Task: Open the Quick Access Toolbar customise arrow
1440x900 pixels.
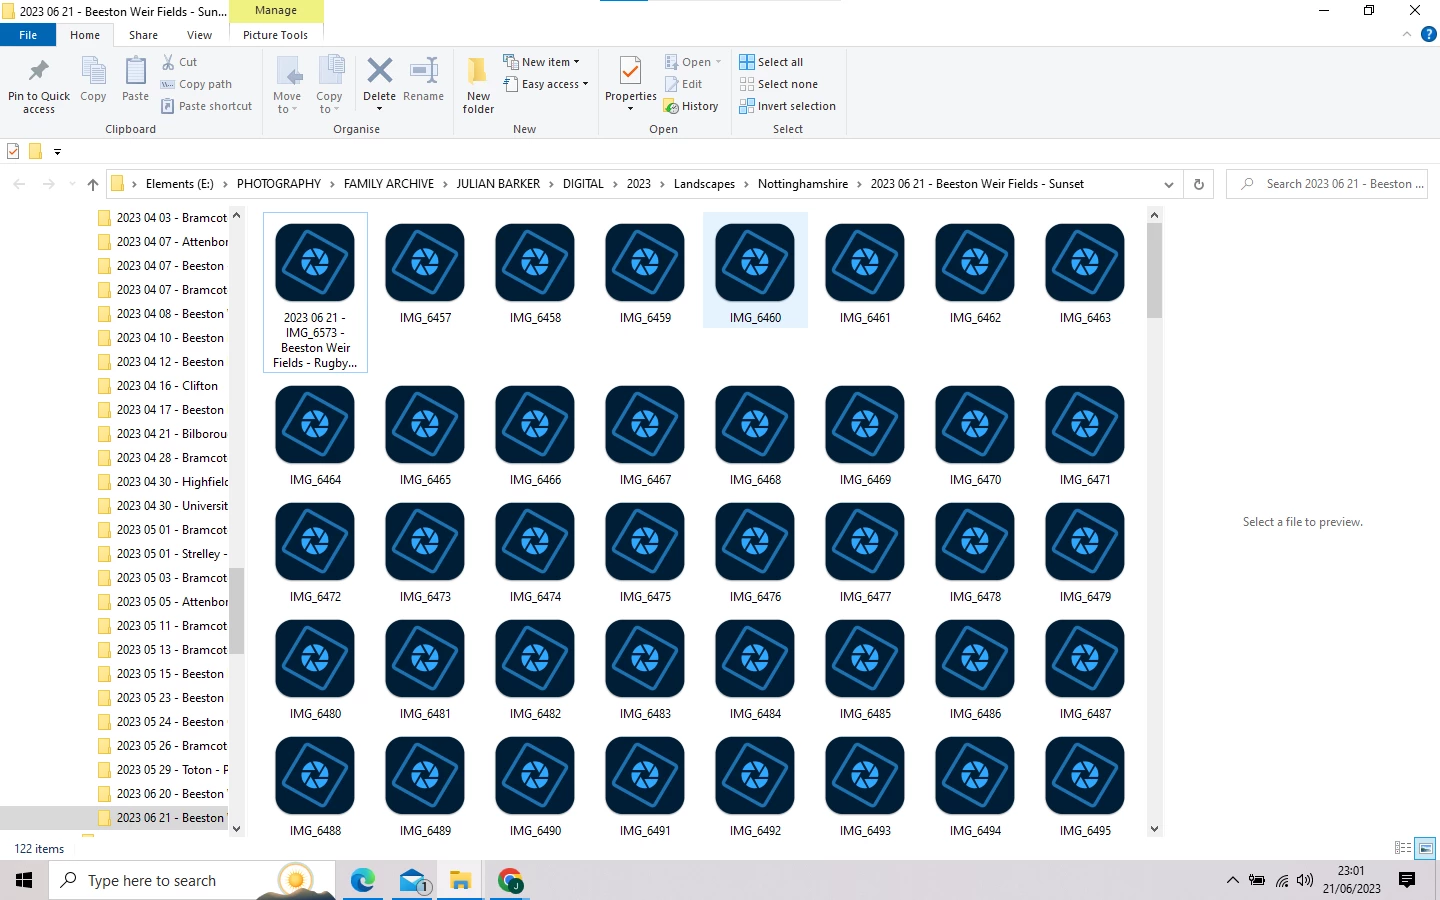Action: (x=57, y=152)
